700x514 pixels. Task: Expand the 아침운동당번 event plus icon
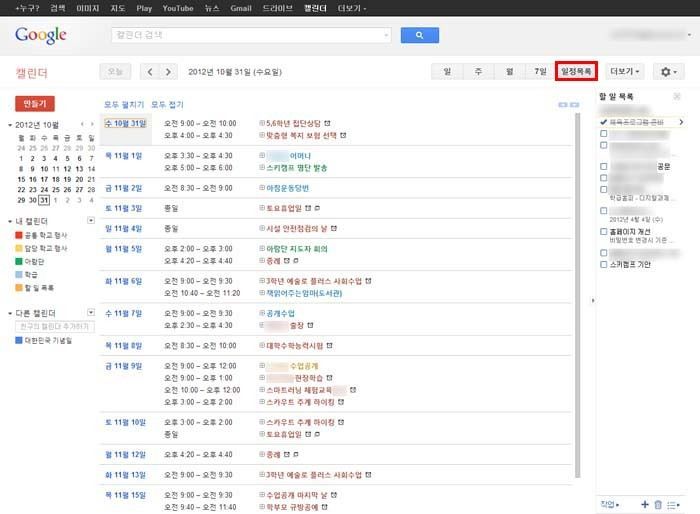point(262,188)
